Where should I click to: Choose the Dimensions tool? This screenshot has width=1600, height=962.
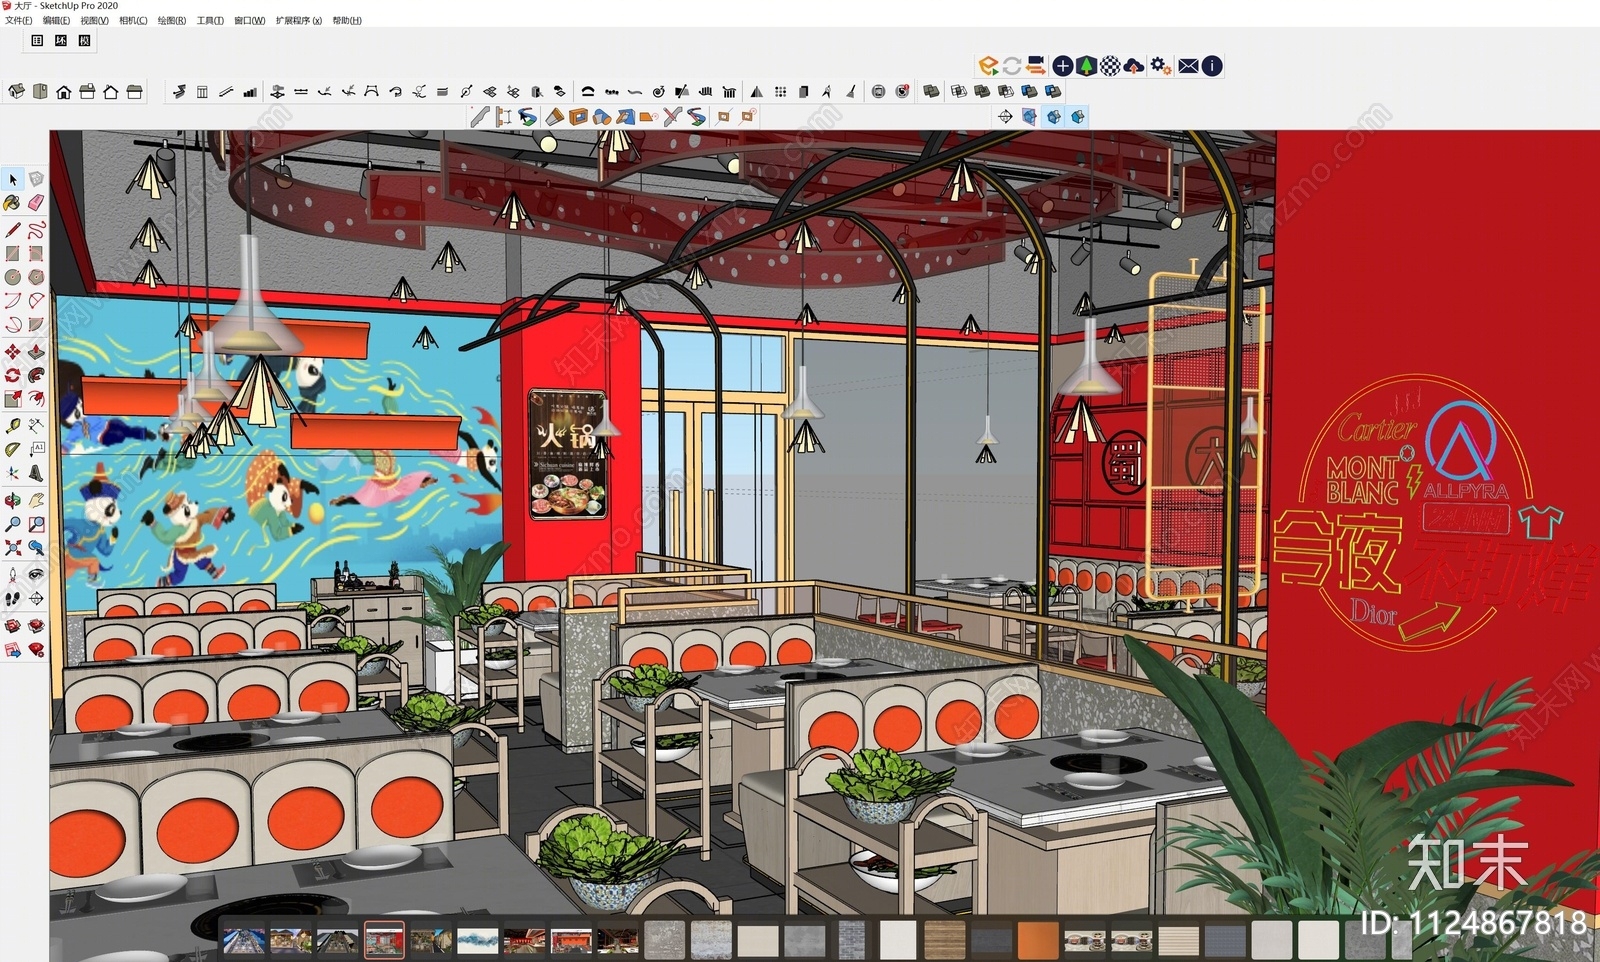(x=36, y=425)
